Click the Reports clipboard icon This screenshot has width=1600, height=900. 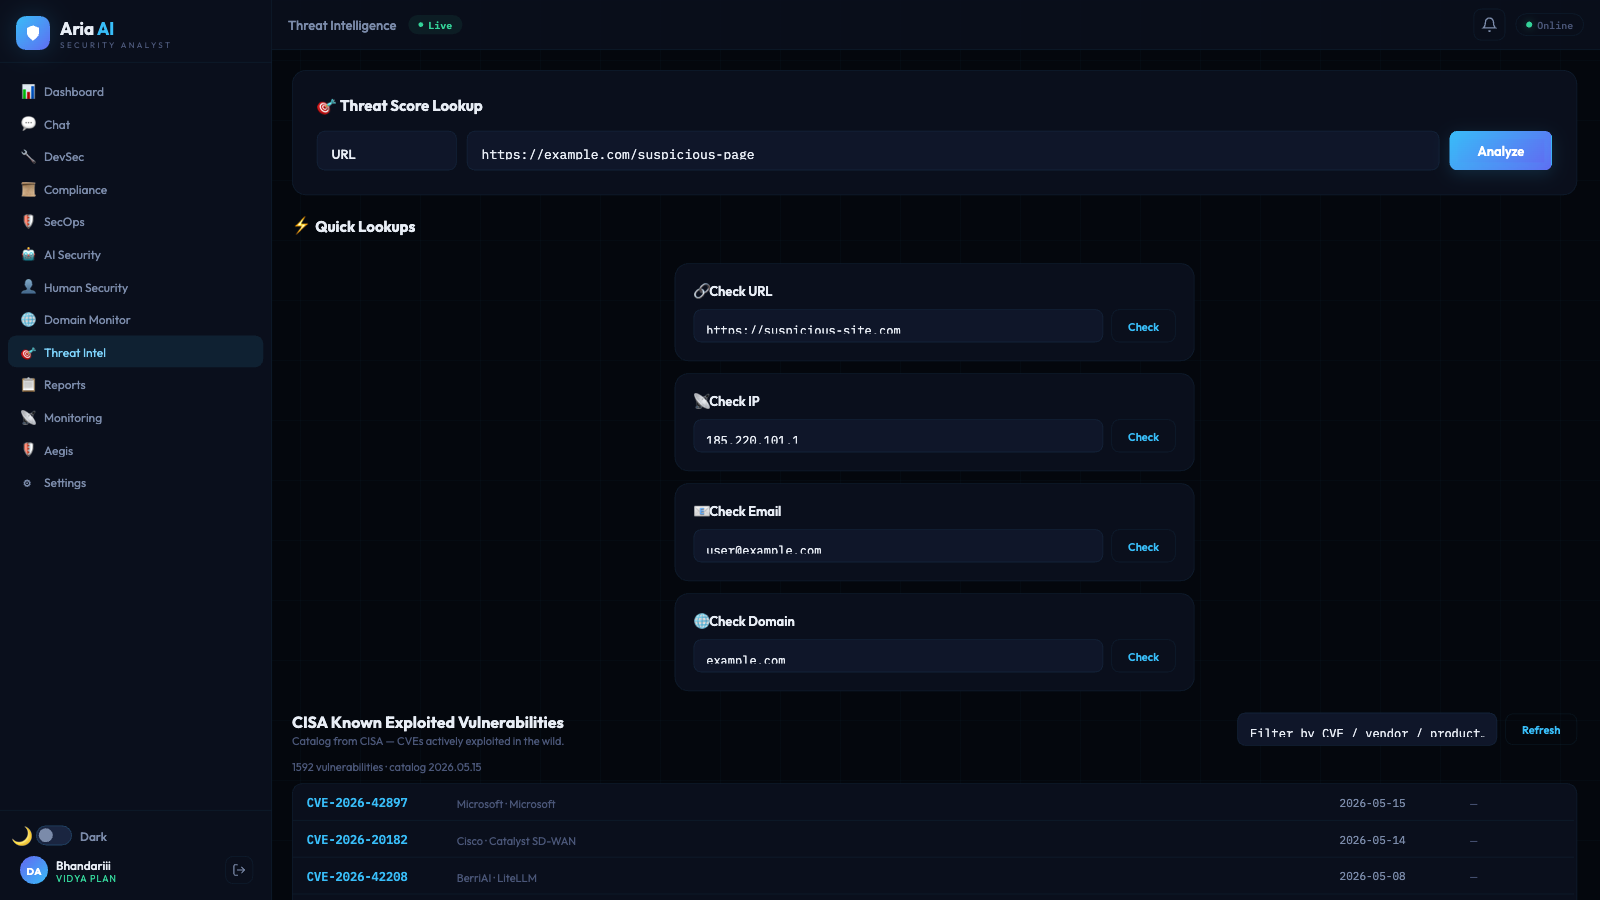pyautogui.click(x=28, y=385)
